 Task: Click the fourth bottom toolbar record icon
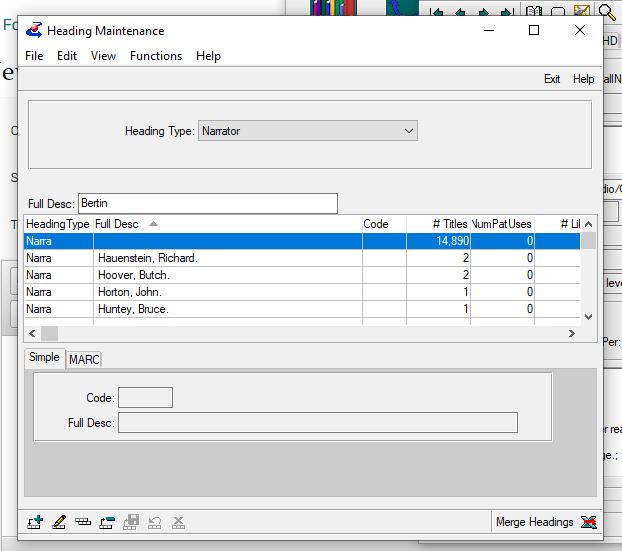pos(106,522)
